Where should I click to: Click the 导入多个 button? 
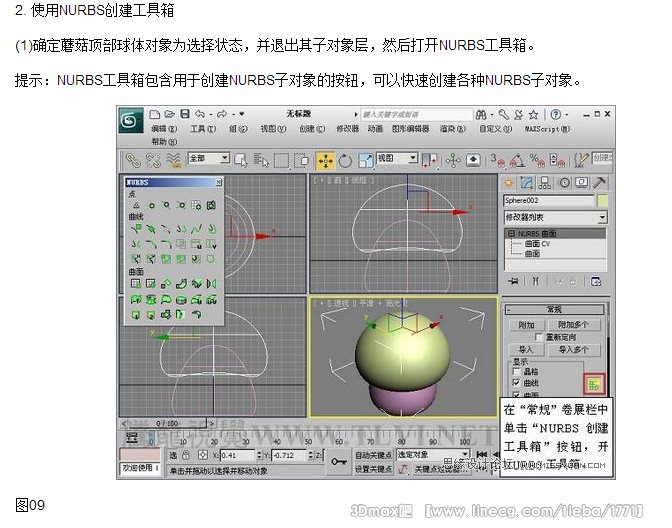click(573, 350)
